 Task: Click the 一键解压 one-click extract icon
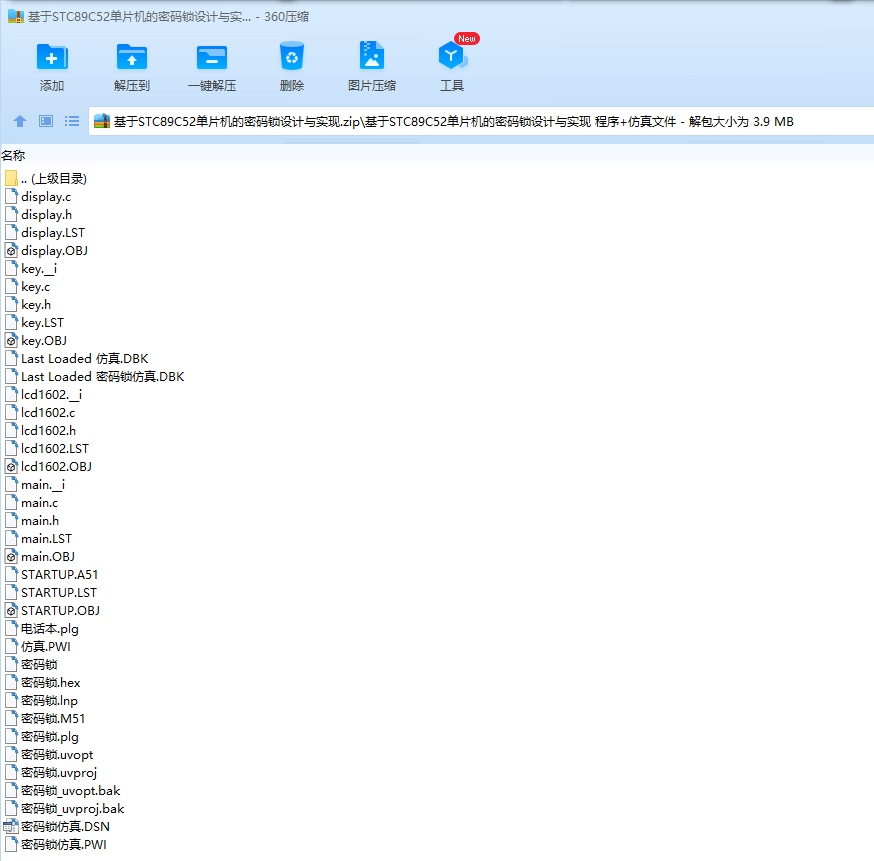pyautogui.click(x=212, y=57)
